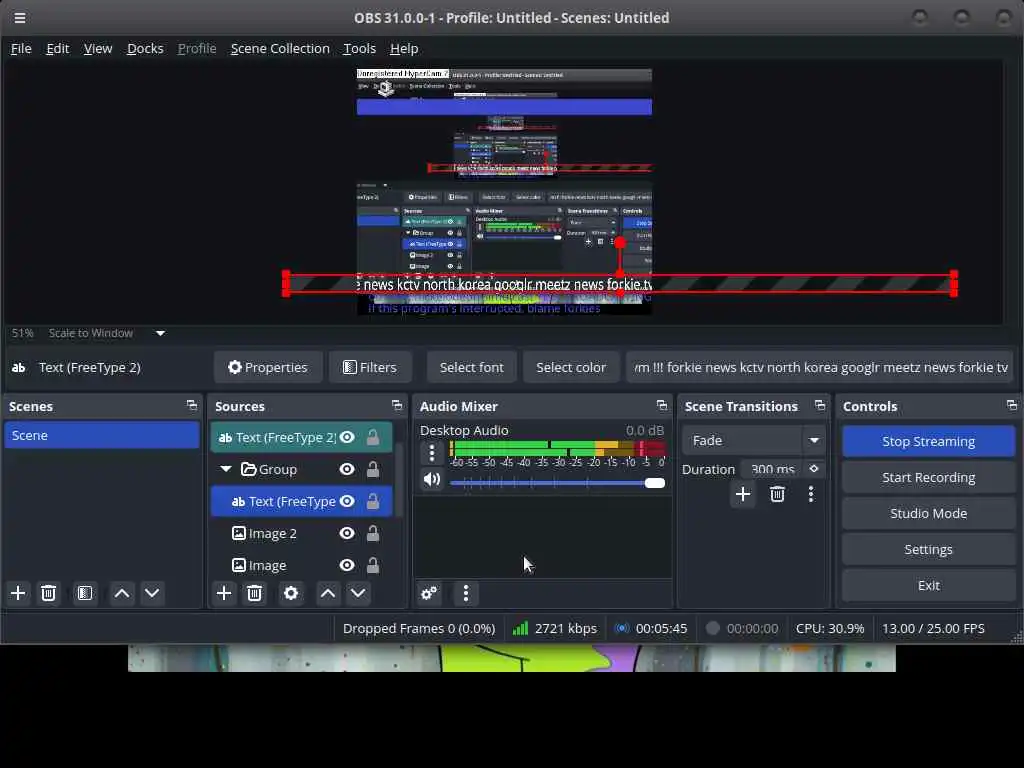Open source Properties button
The image size is (1024, 768).
coord(268,368)
